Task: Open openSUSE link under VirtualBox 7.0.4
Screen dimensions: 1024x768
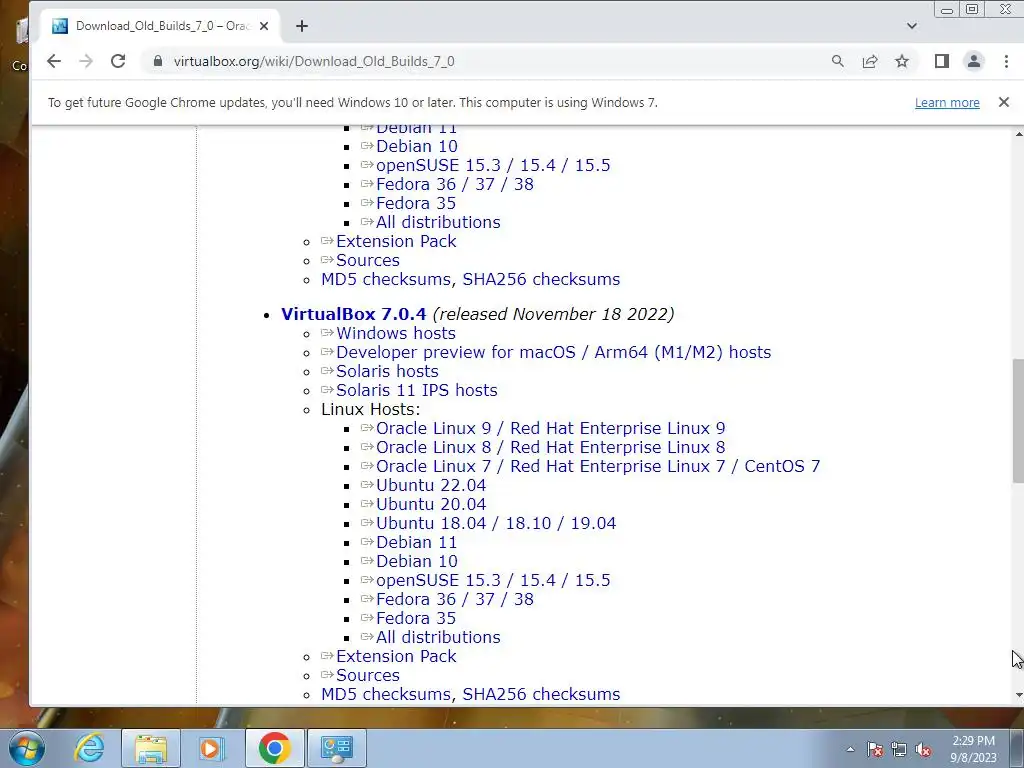Action: point(493,580)
